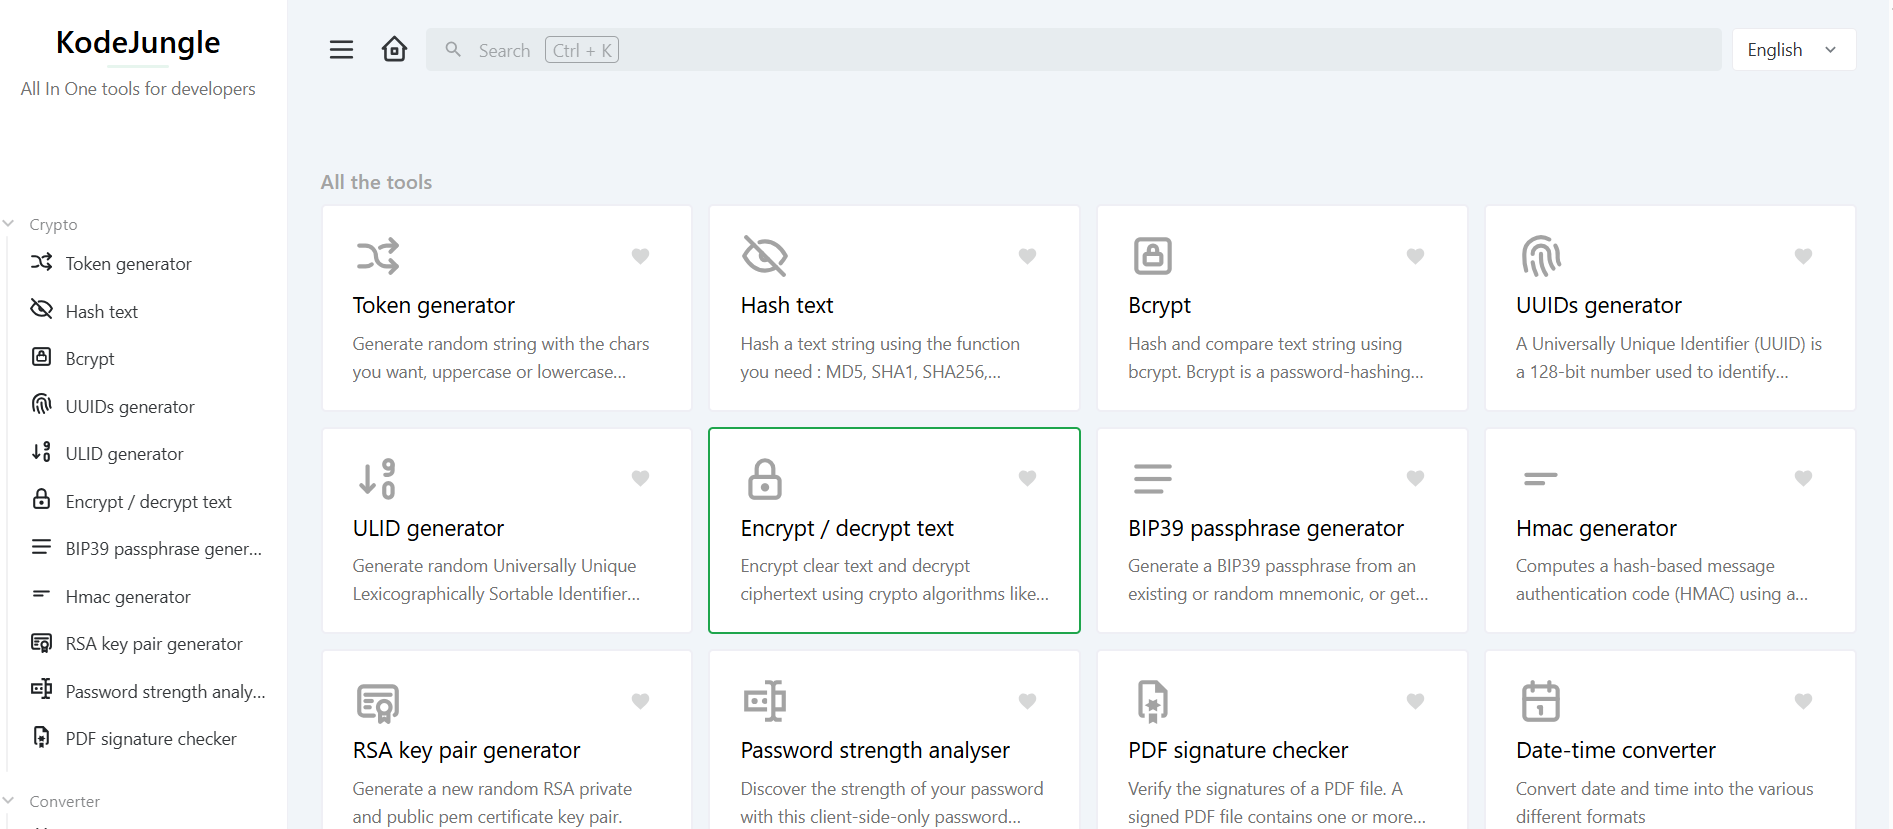Open Encrypt / decrypt text in sidebar
The width and height of the screenshot is (1893, 829).
point(147,501)
